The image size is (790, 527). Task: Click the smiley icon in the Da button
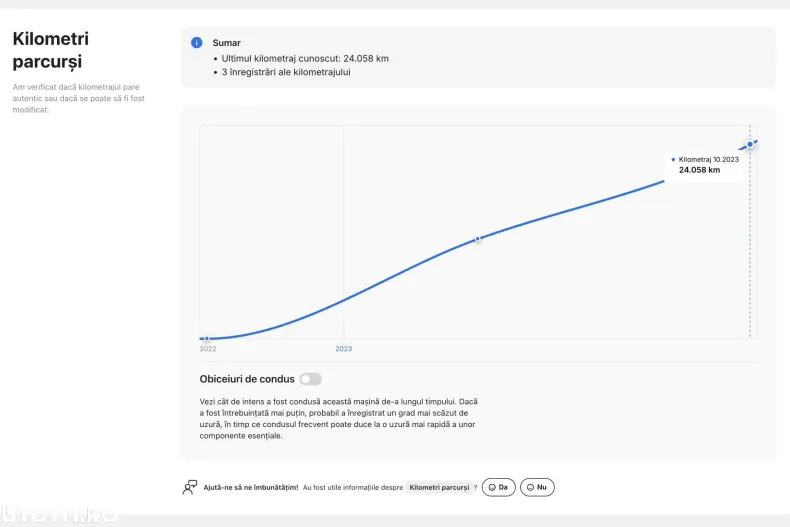[x=491, y=487]
